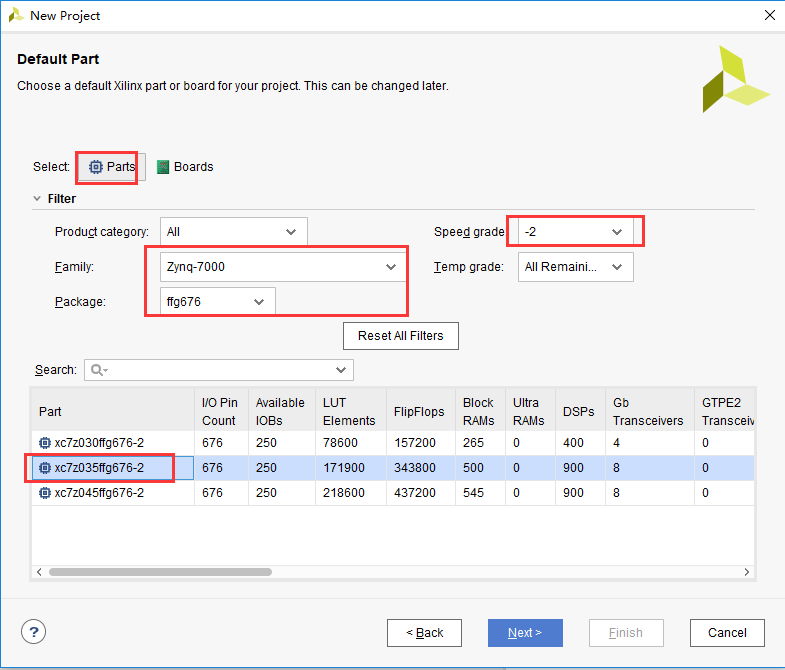Click the horizontal scrollbar thumb

click(x=160, y=572)
